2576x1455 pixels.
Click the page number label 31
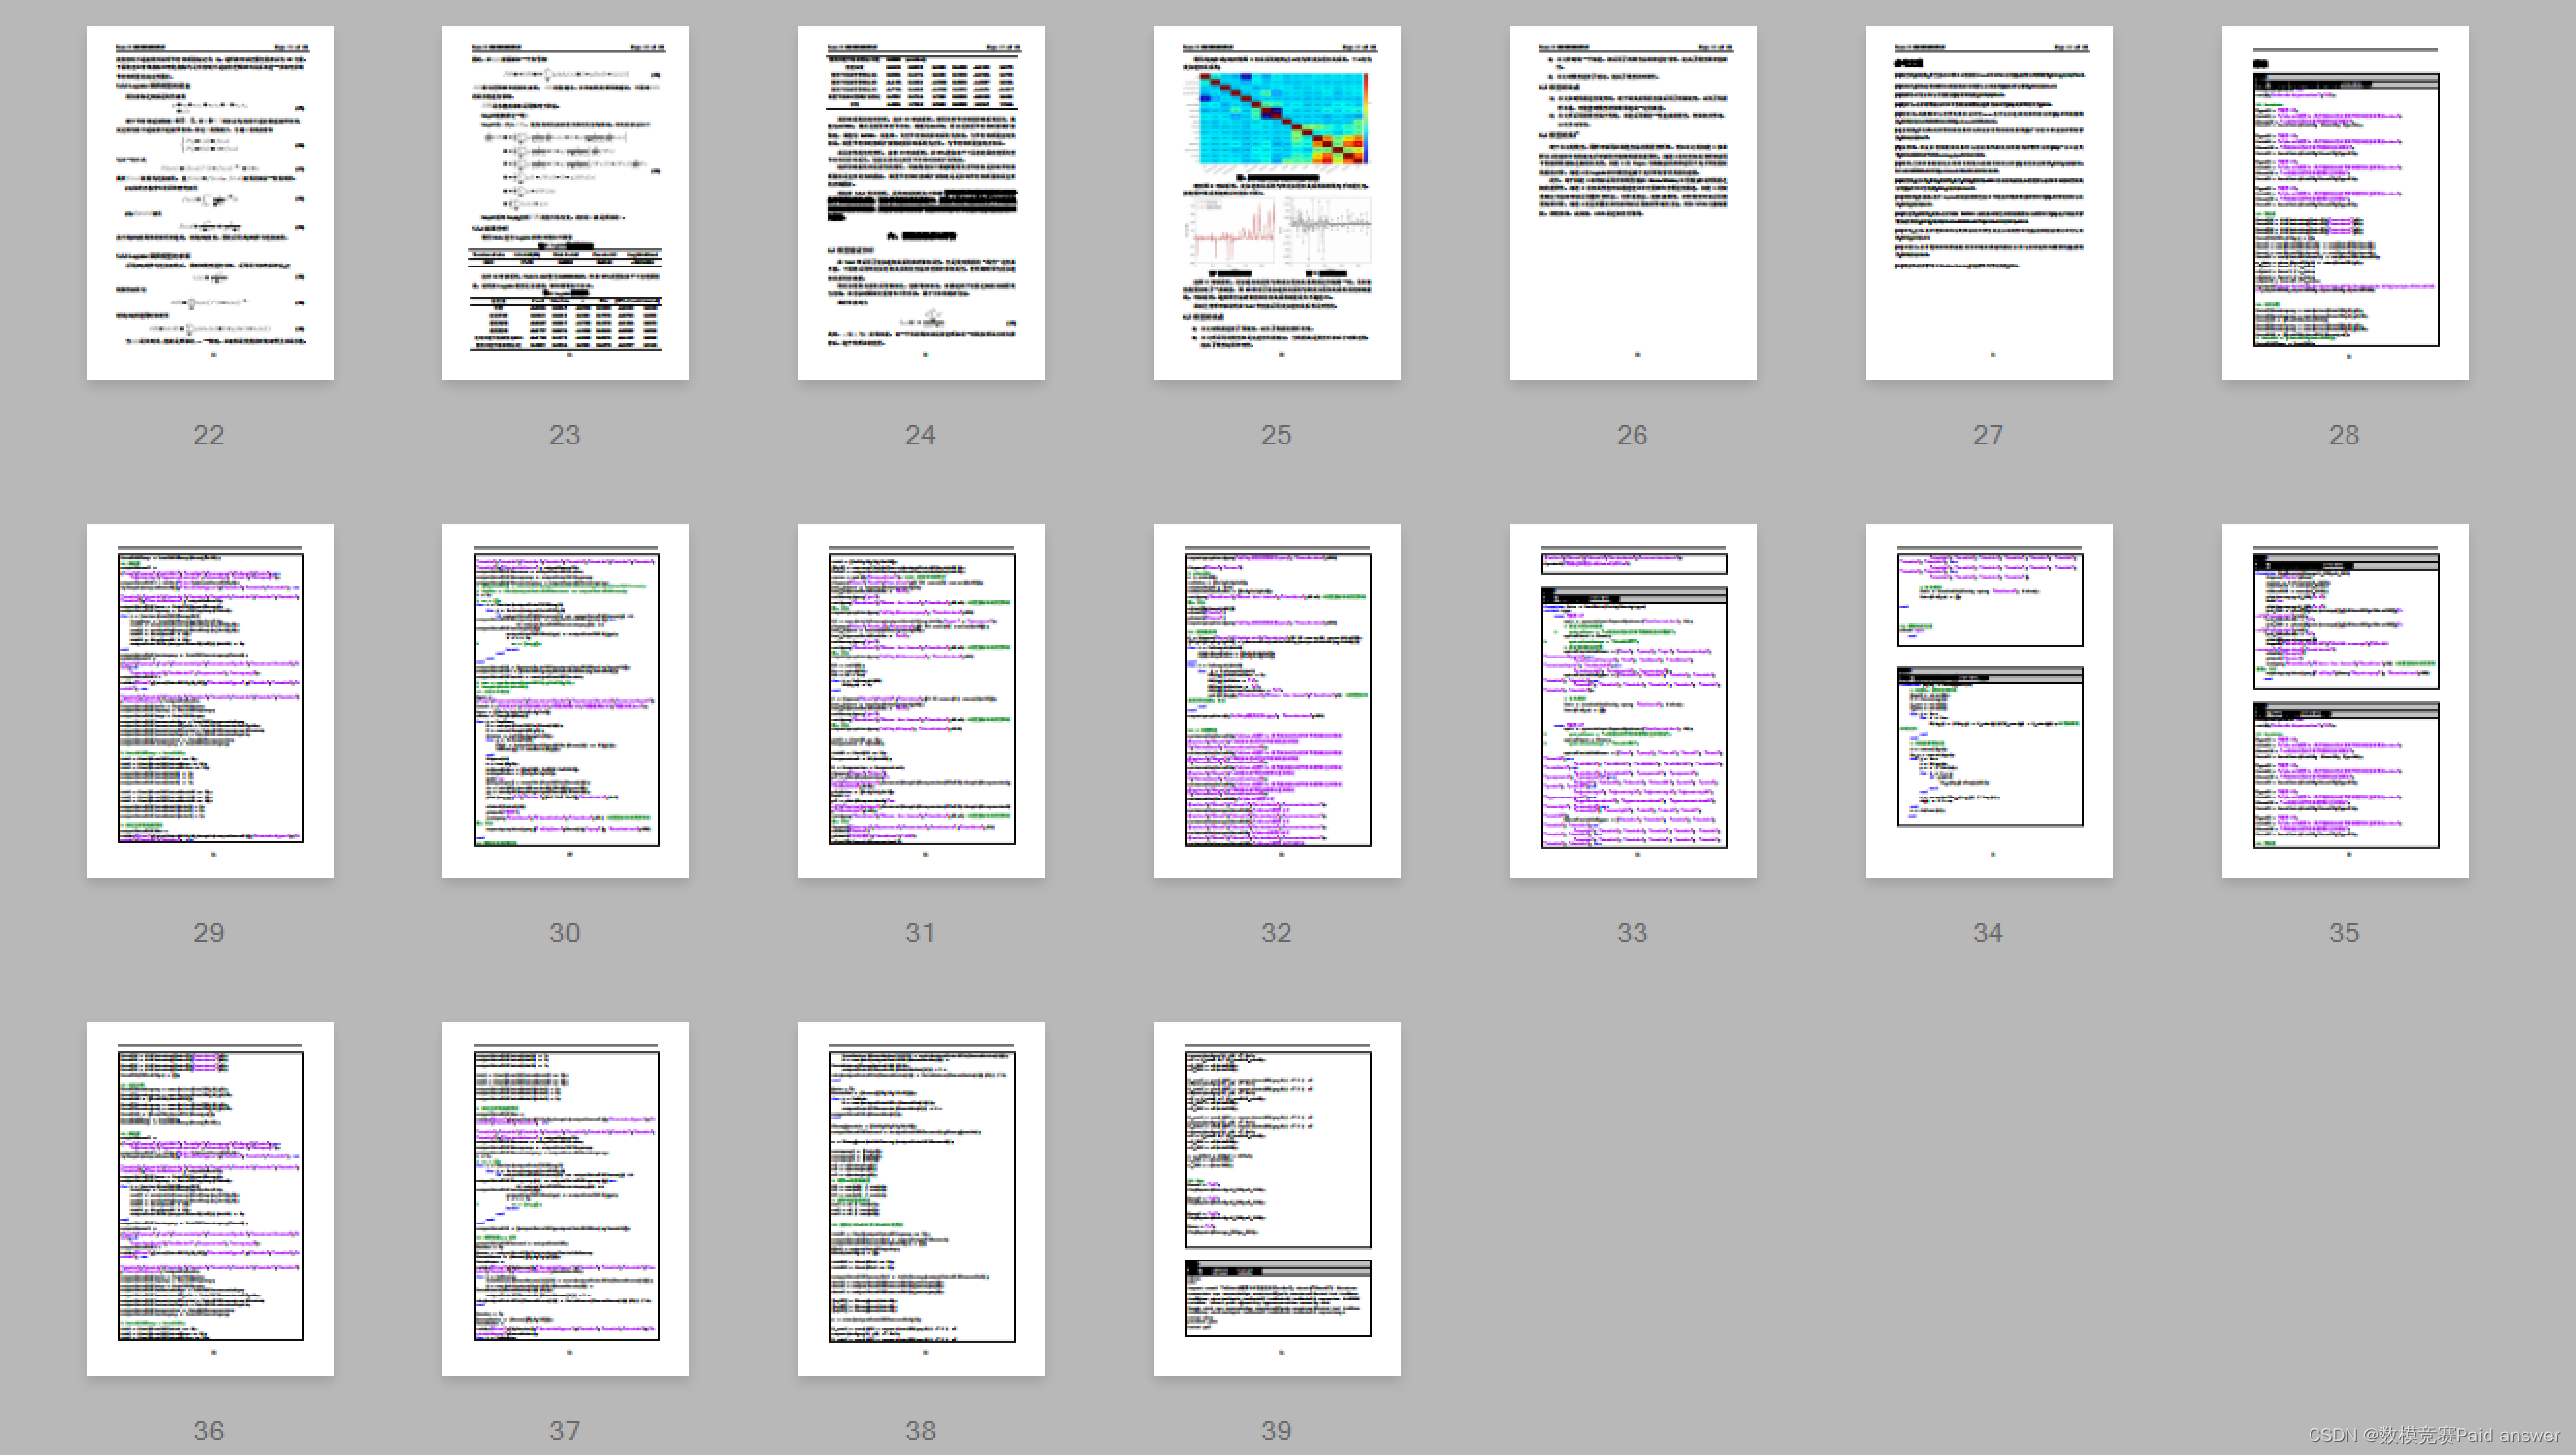[x=921, y=933]
